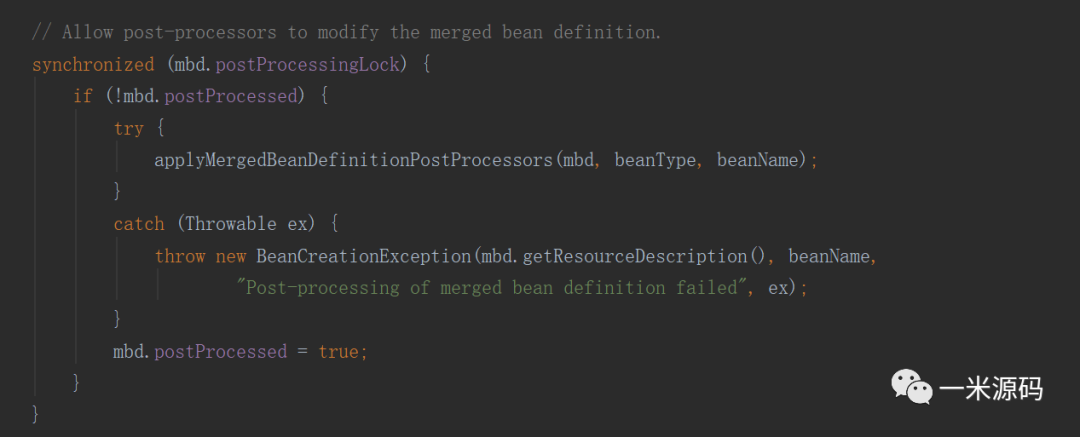The width and height of the screenshot is (1080, 437).
Task: Click the comment line about post-processors
Action: coord(346,32)
